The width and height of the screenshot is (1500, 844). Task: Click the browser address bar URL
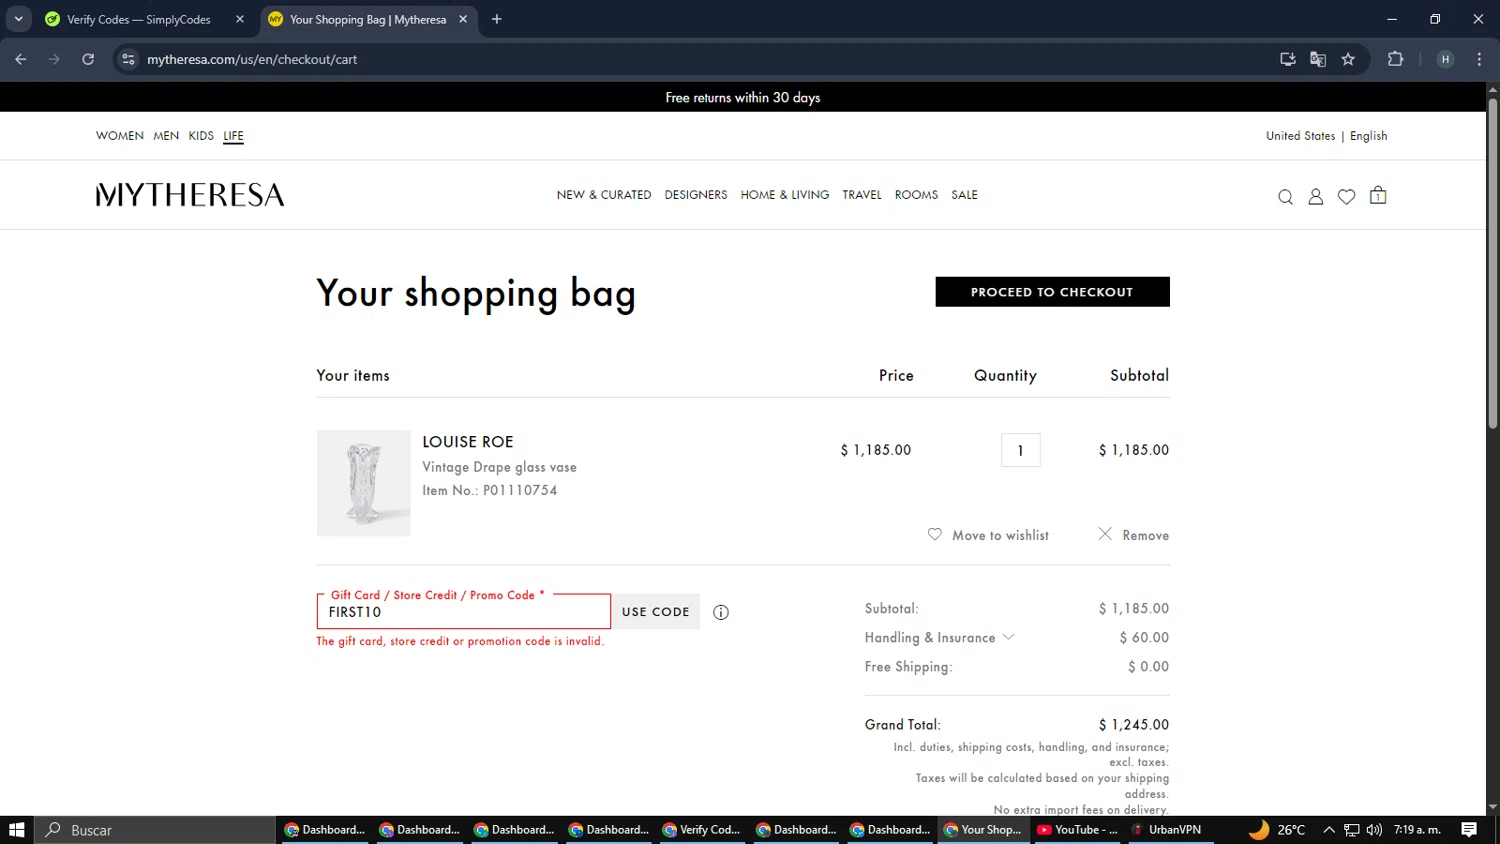point(252,59)
